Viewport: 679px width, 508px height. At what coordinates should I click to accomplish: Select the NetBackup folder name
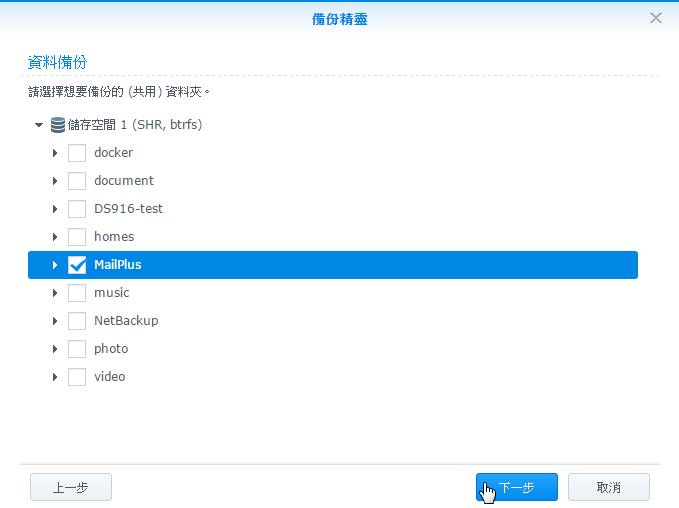[126, 320]
